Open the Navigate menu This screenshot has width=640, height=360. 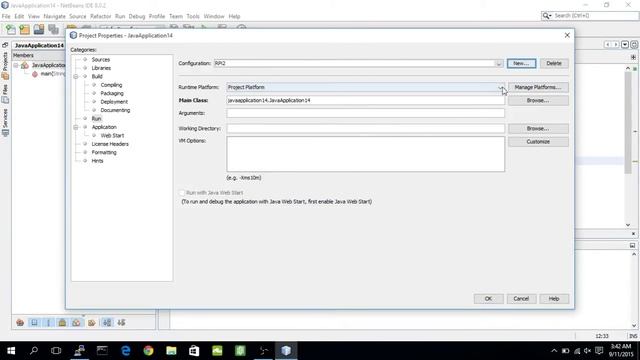(55, 16)
